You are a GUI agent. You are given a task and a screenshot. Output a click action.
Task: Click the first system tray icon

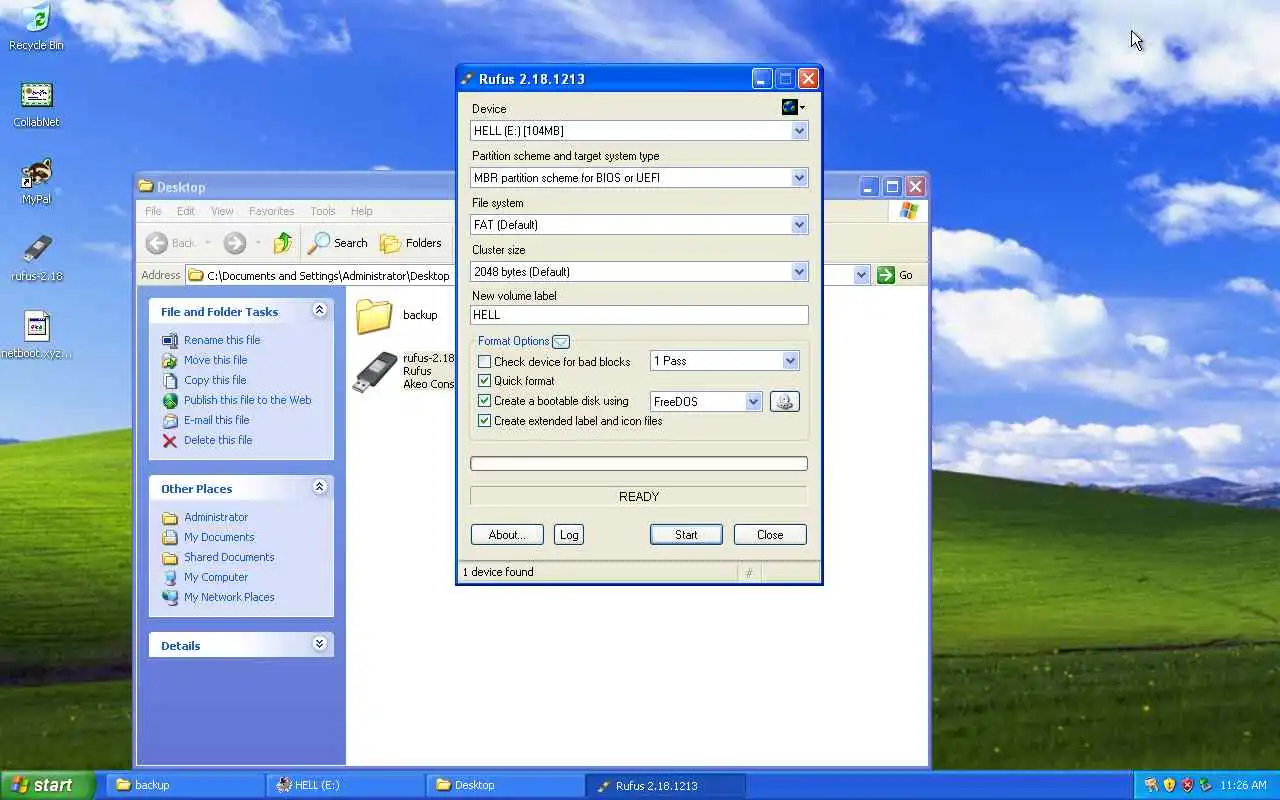[1151, 785]
